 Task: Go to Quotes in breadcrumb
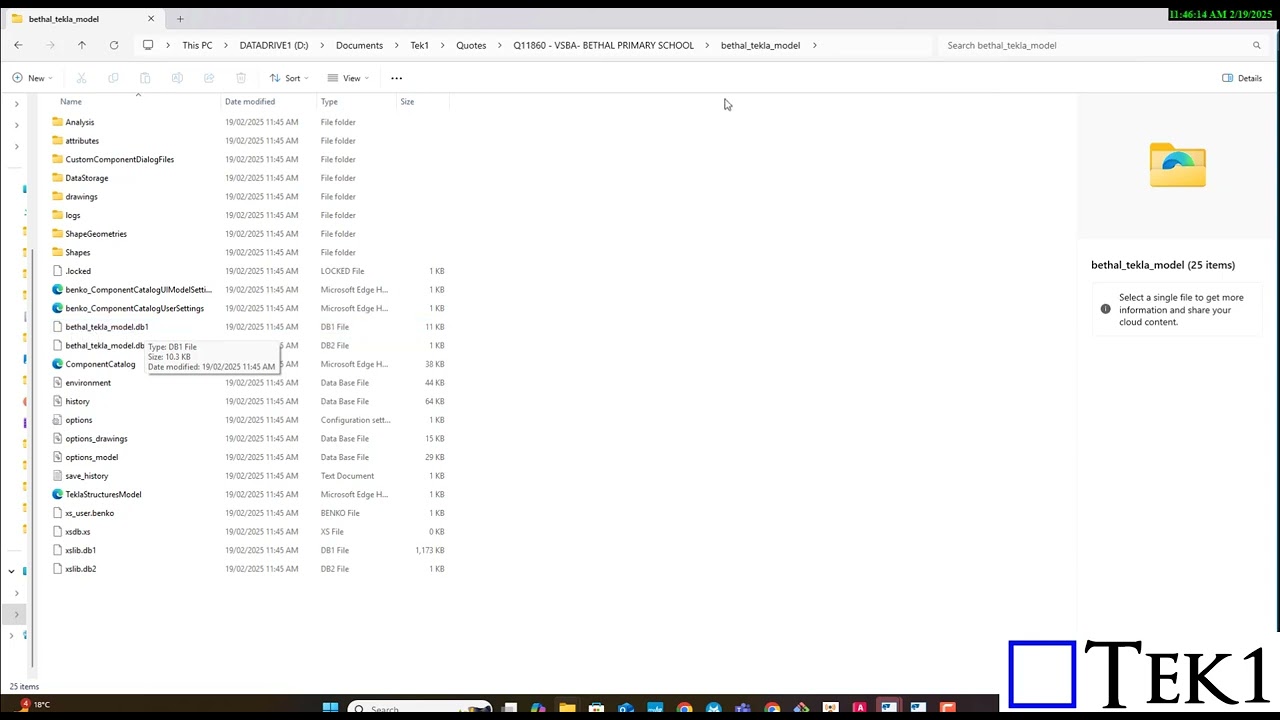[471, 45]
